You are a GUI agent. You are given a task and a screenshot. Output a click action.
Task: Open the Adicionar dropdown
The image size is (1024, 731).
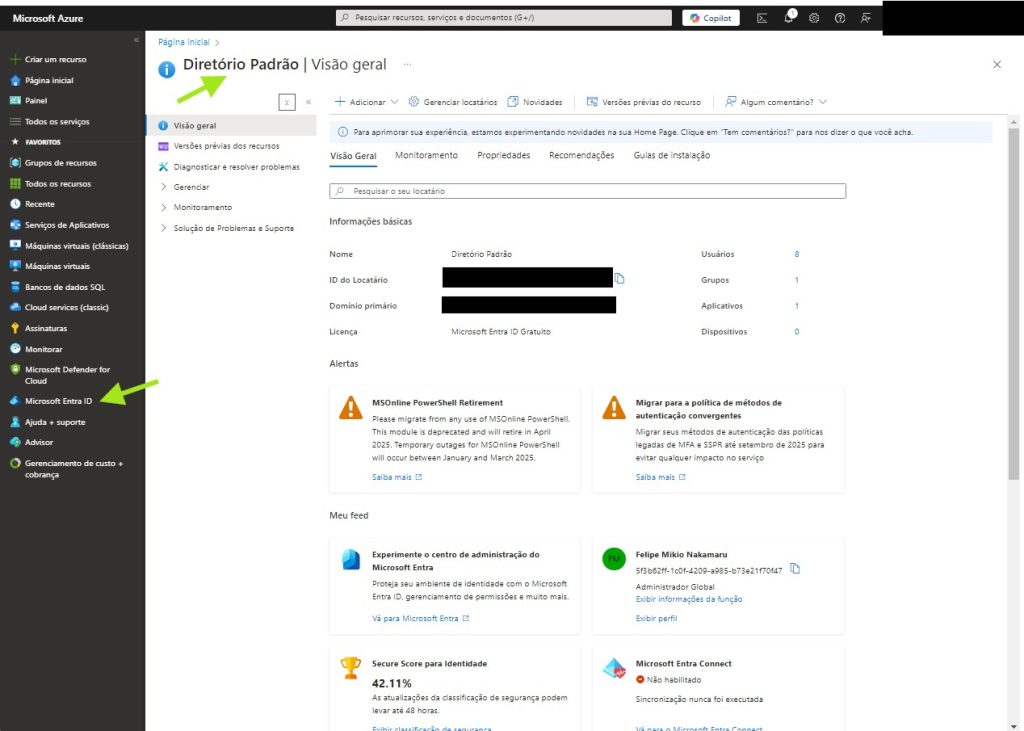click(366, 102)
